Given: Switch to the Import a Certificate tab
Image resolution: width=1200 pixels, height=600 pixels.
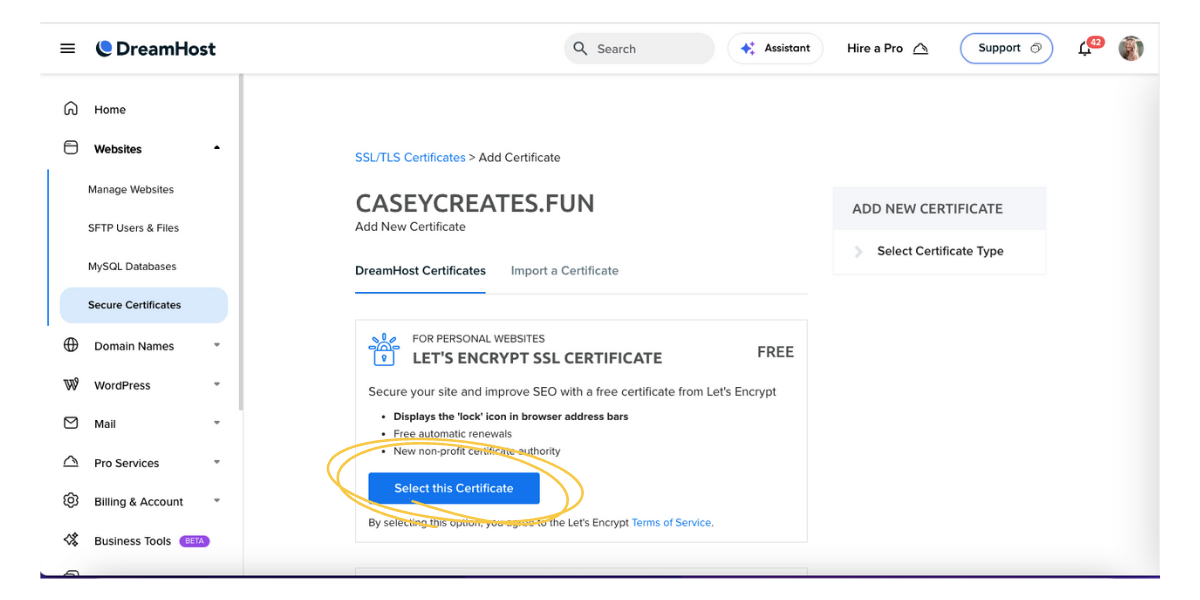Looking at the screenshot, I should [x=564, y=271].
